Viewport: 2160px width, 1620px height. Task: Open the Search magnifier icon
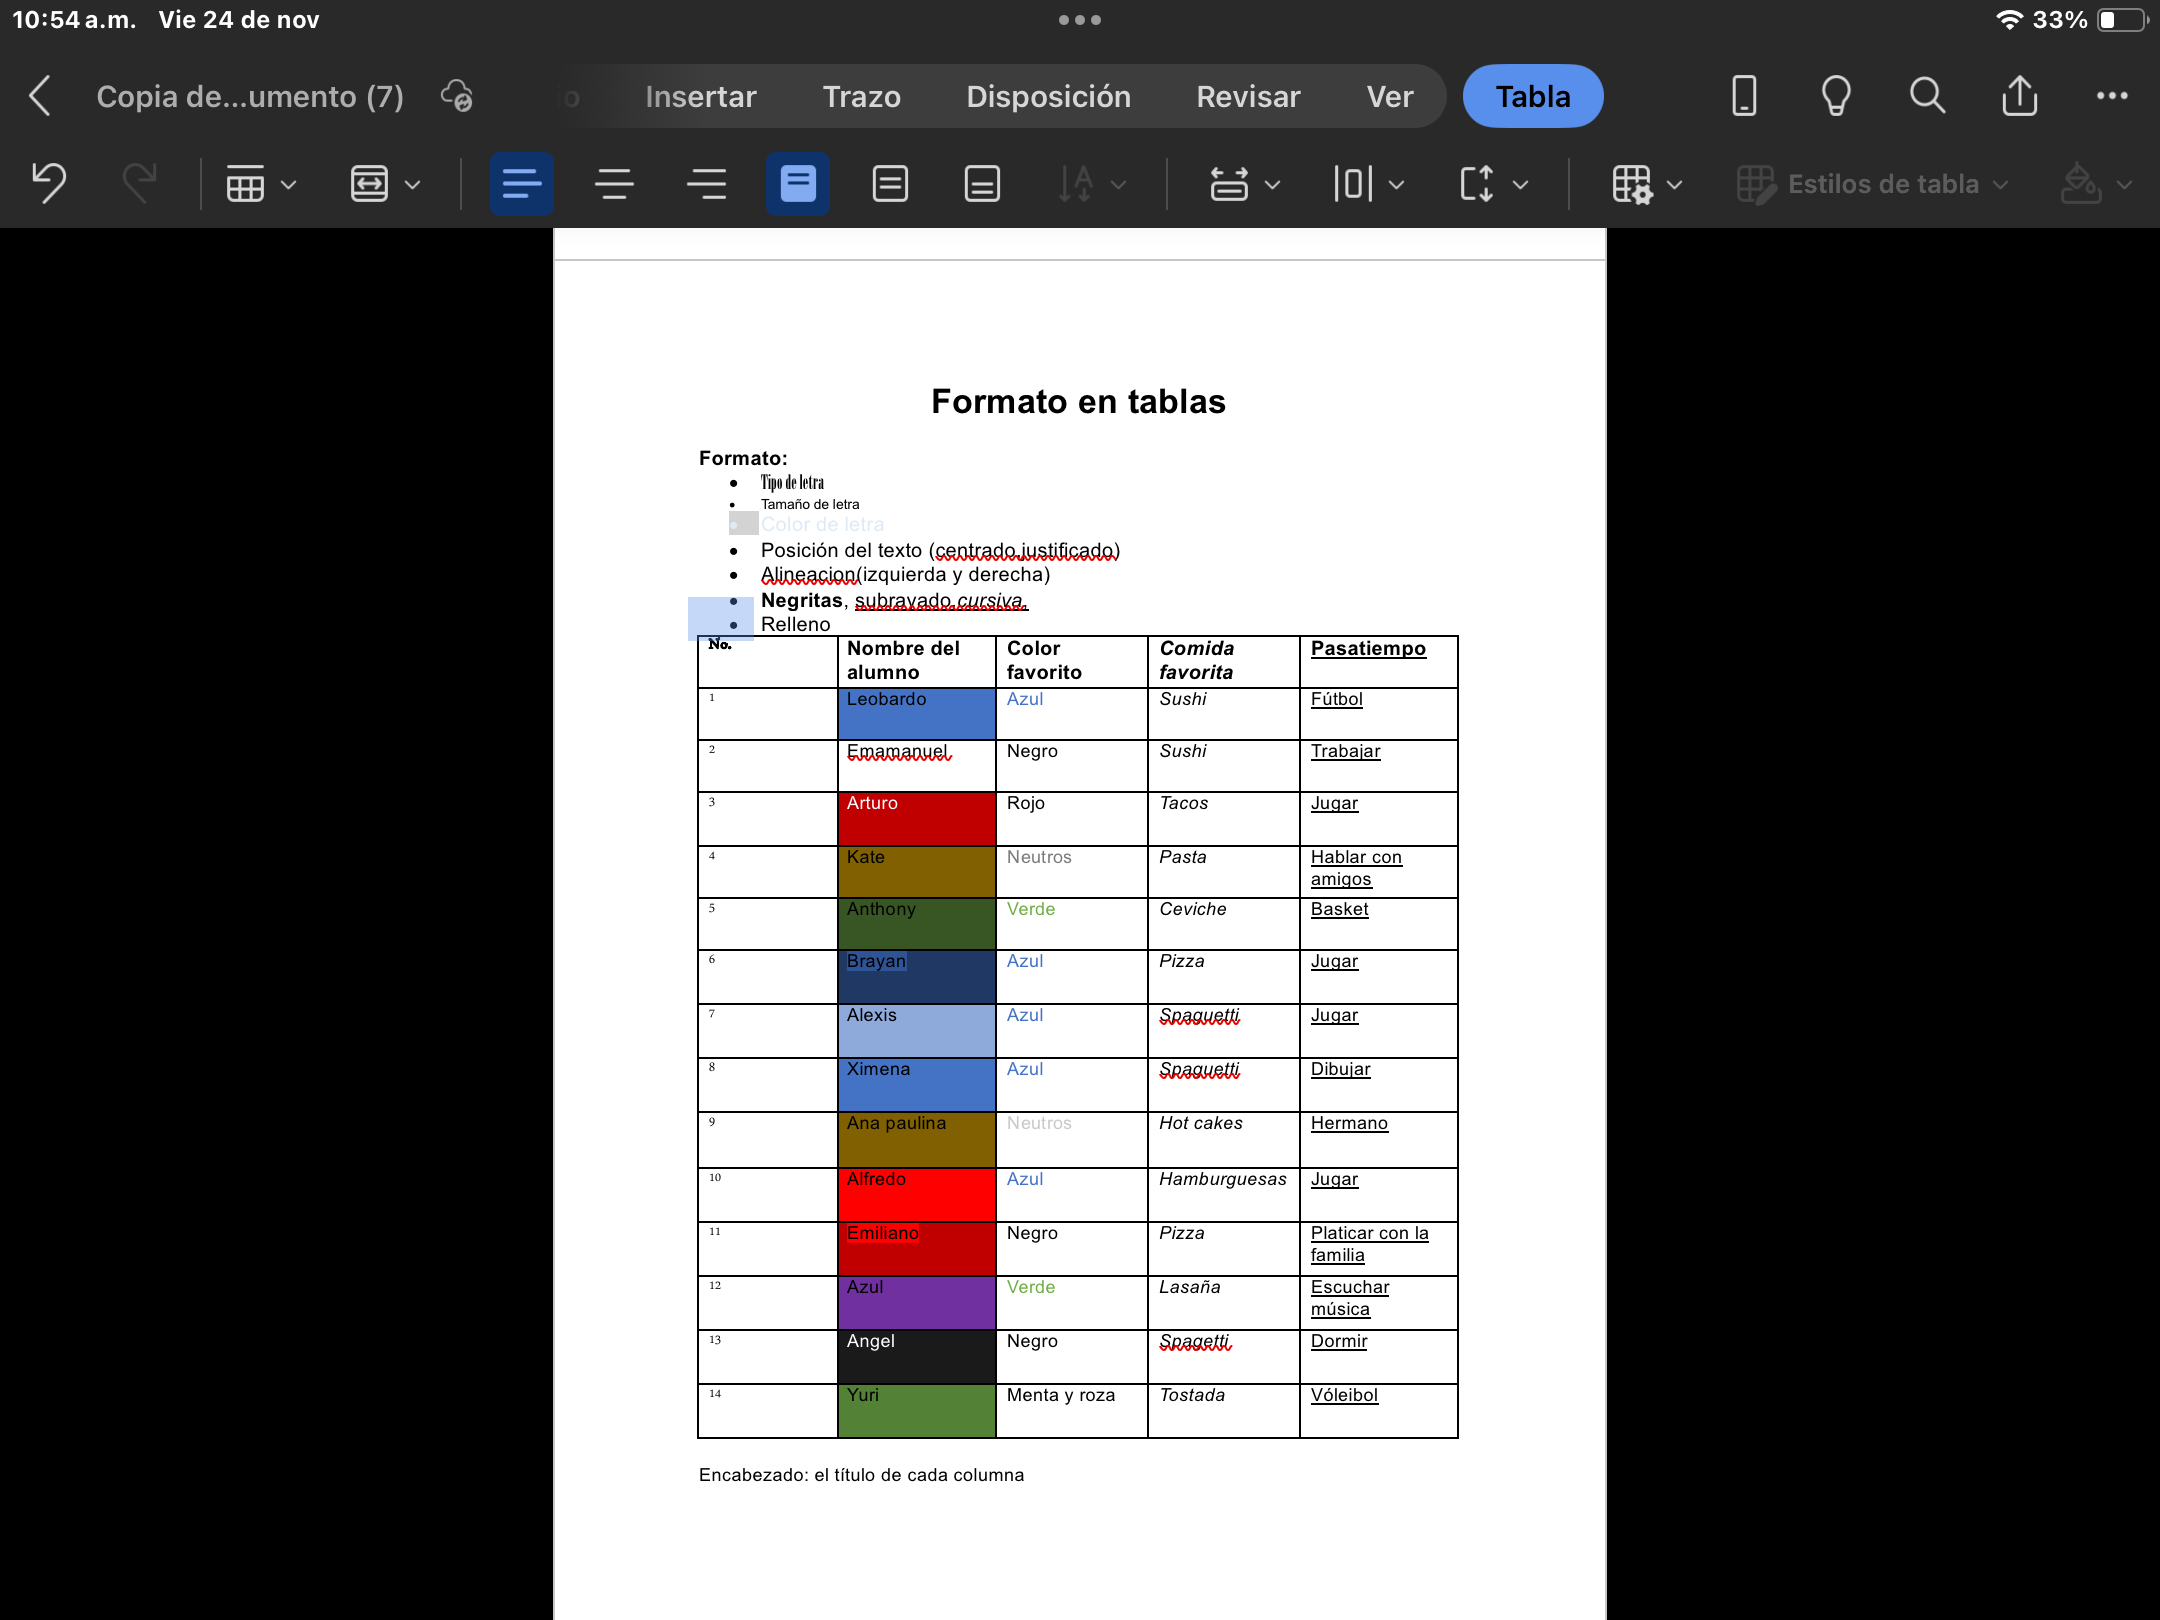pyautogui.click(x=1927, y=96)
